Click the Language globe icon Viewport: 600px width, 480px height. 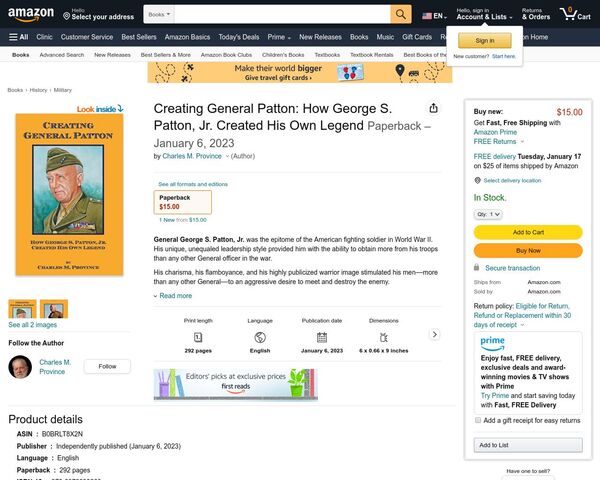pyautogui.click(x=260, y=337)
